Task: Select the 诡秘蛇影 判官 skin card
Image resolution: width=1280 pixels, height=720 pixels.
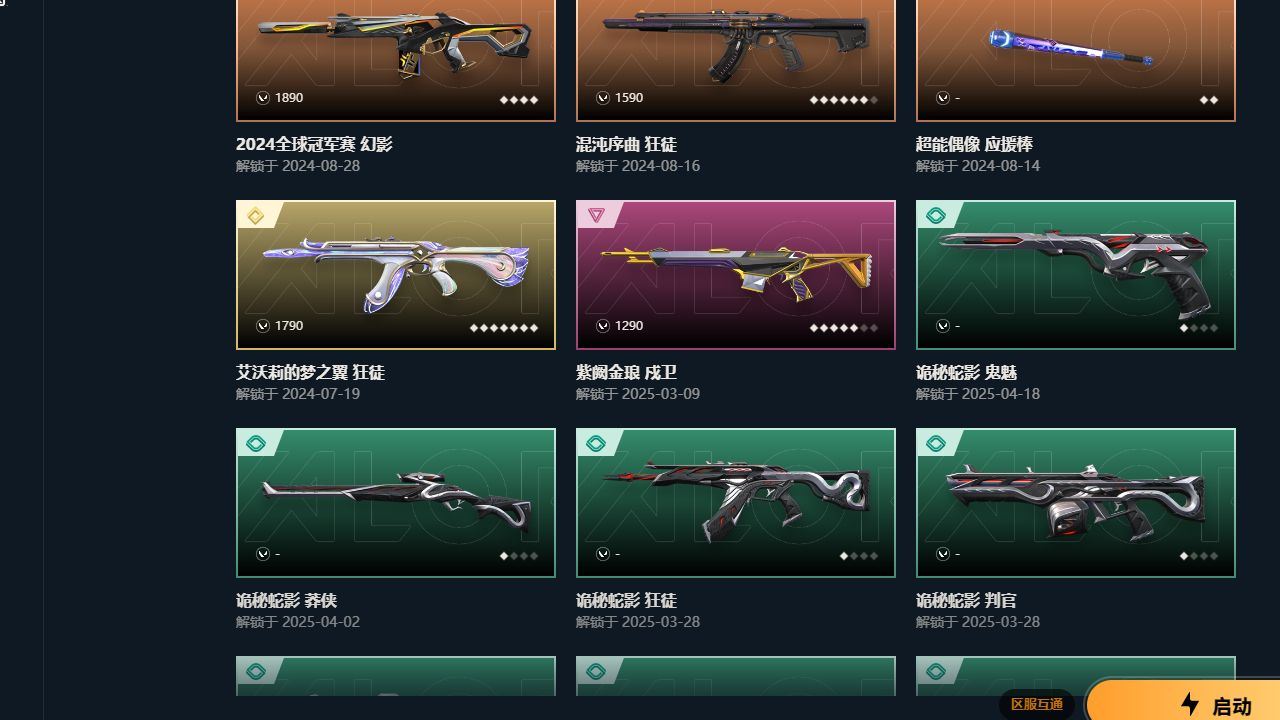Action: tap(1076, 503)
